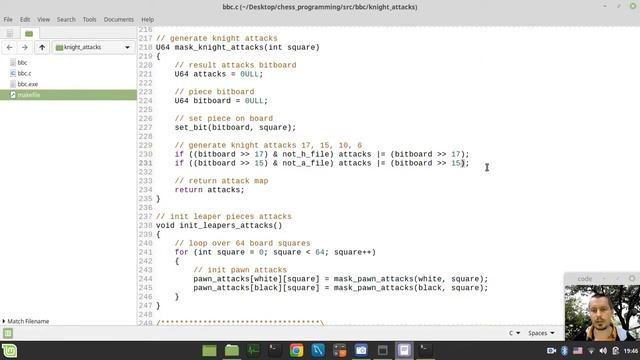Open the C language selector dropdown

(514, 333)
